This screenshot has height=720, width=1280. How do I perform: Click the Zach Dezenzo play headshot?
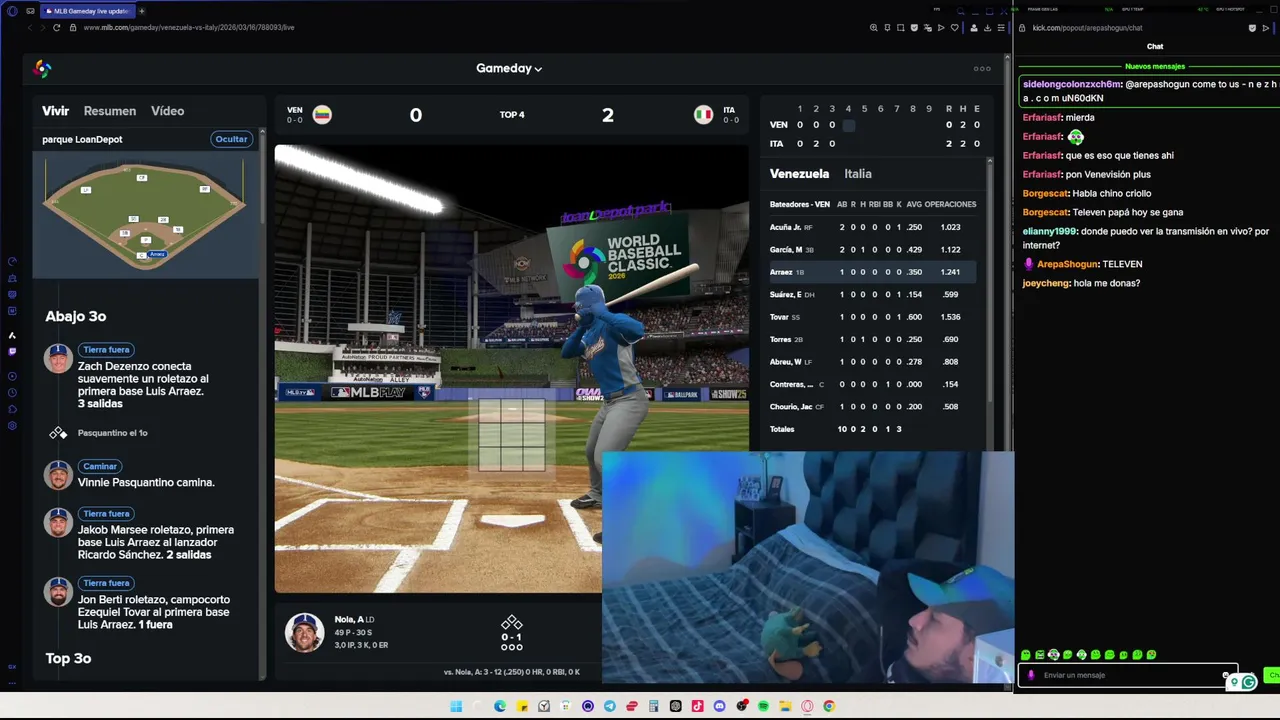point(58,358)
